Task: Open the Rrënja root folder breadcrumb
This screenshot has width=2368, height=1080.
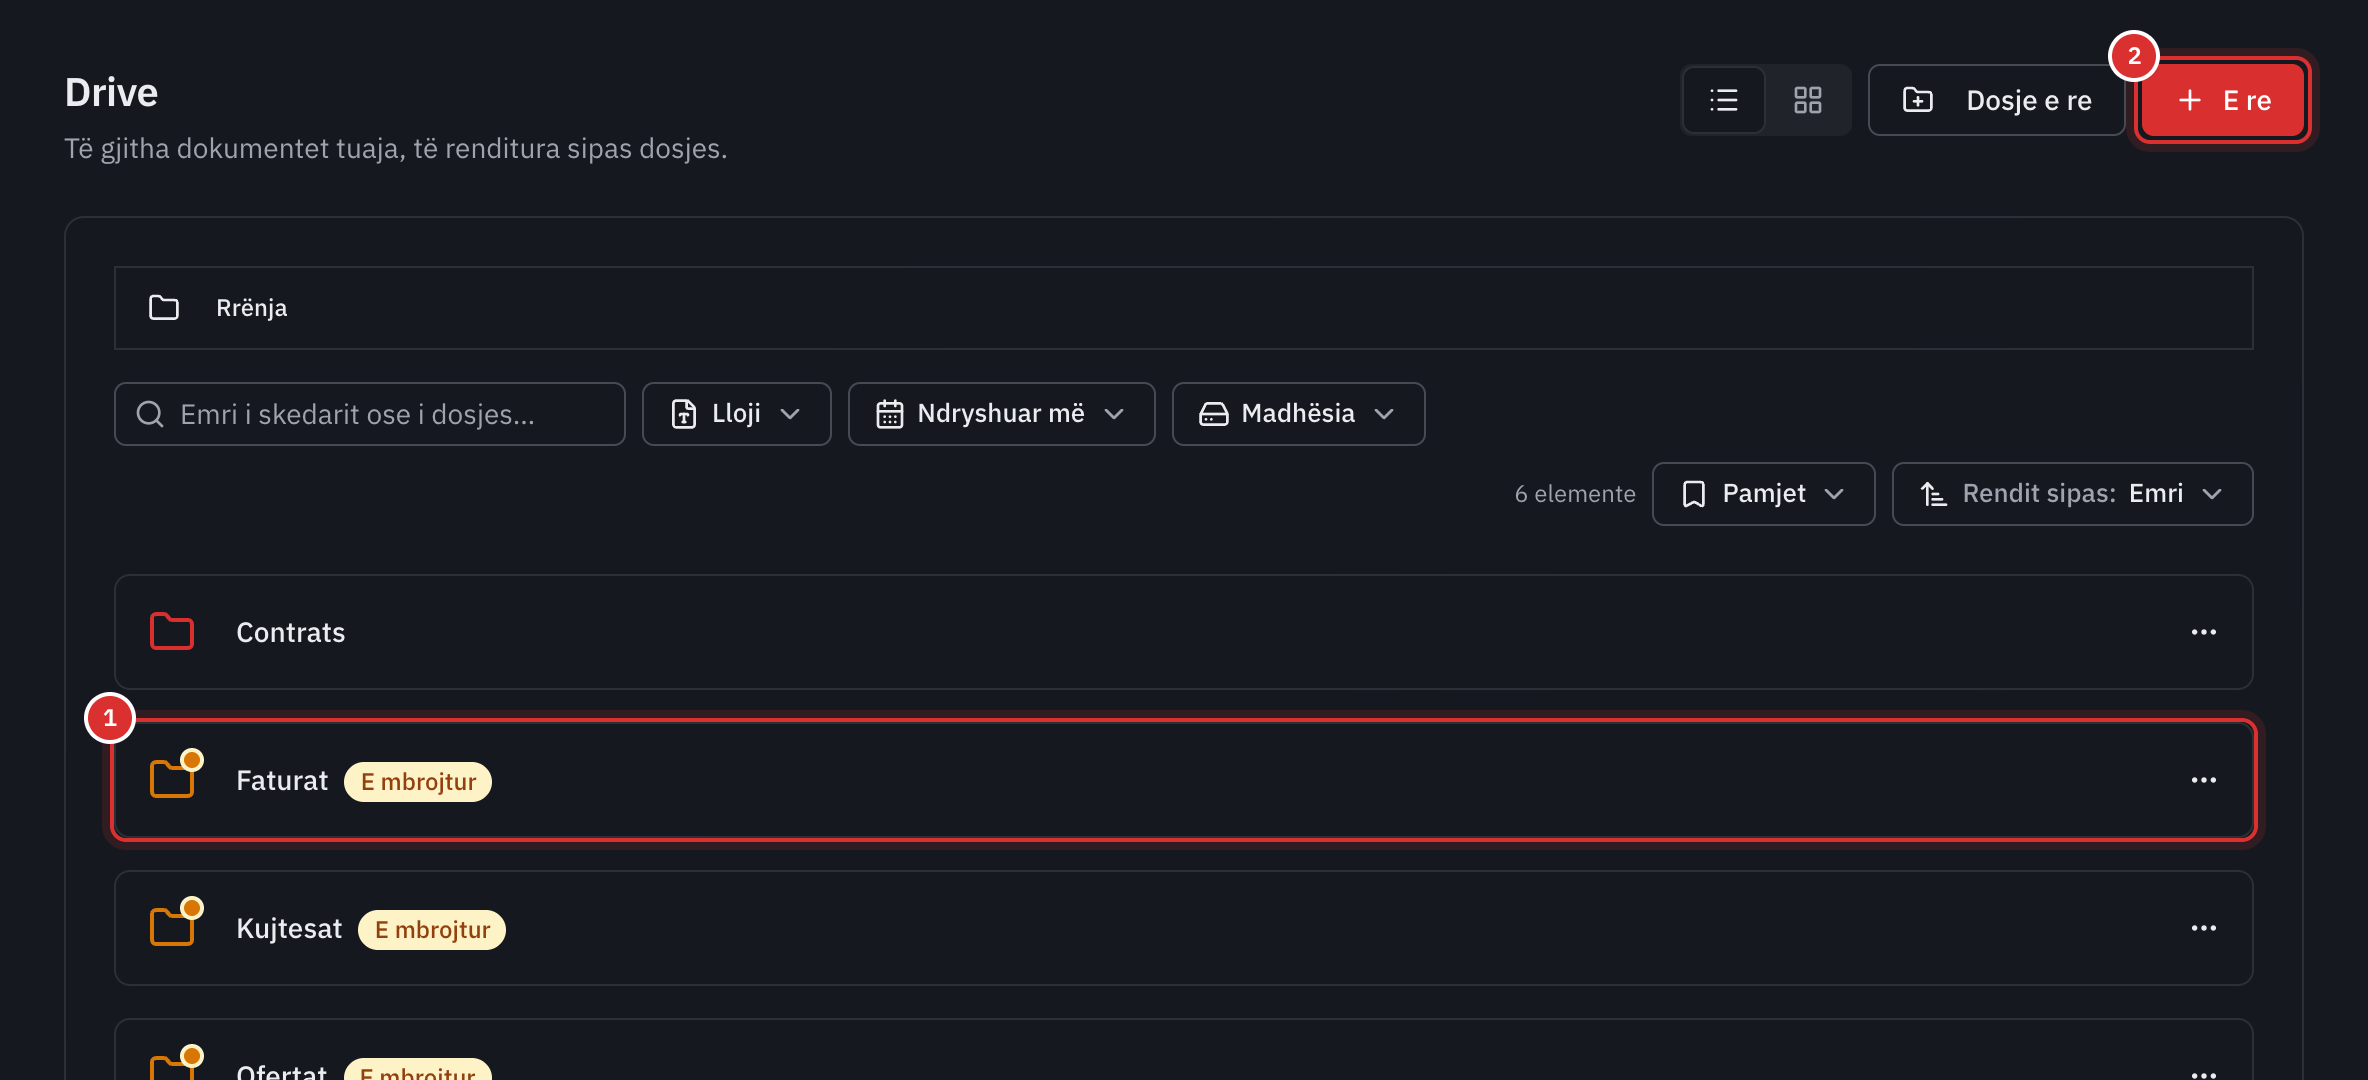Action: click(x=251, y=308)
